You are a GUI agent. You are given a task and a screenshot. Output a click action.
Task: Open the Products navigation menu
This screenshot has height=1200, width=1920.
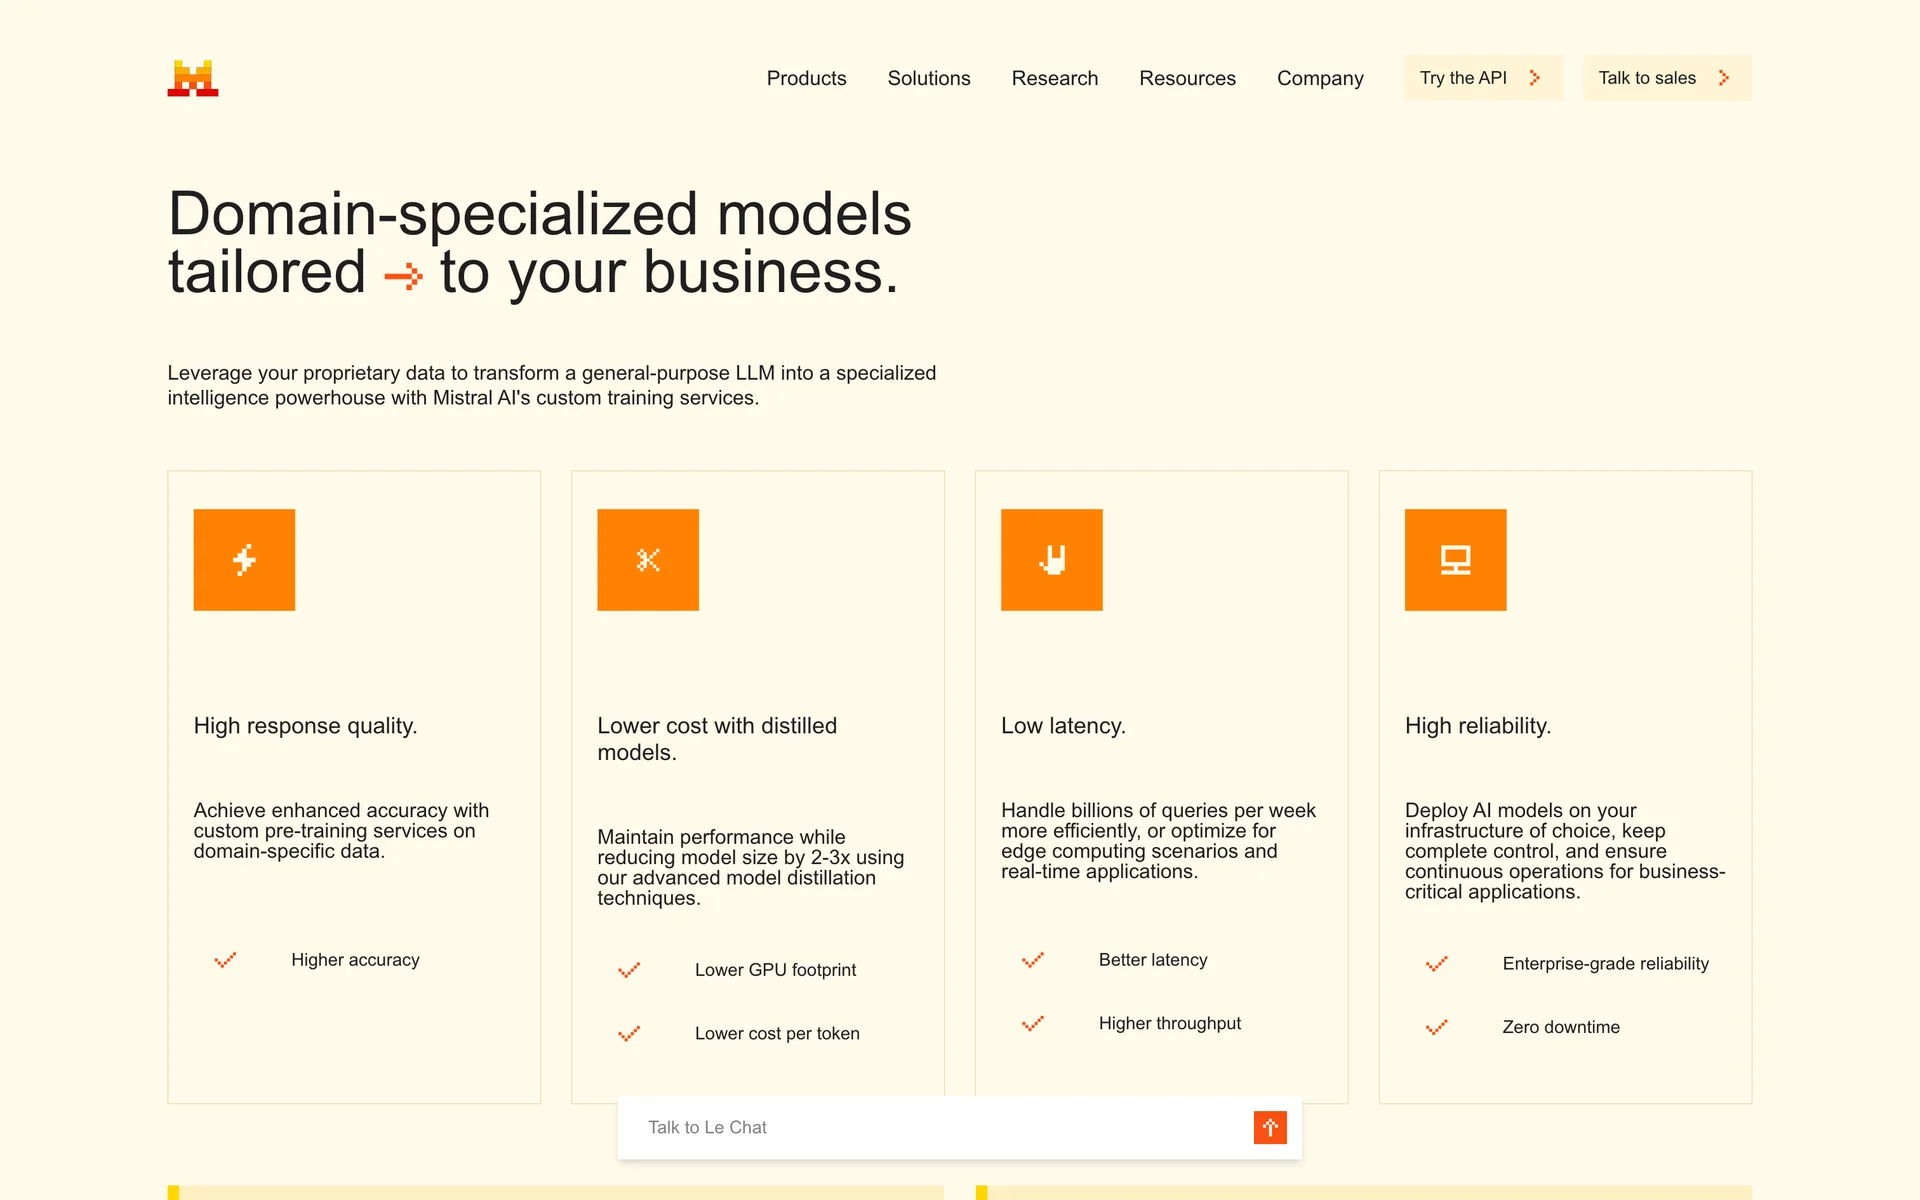click(806, 78)
